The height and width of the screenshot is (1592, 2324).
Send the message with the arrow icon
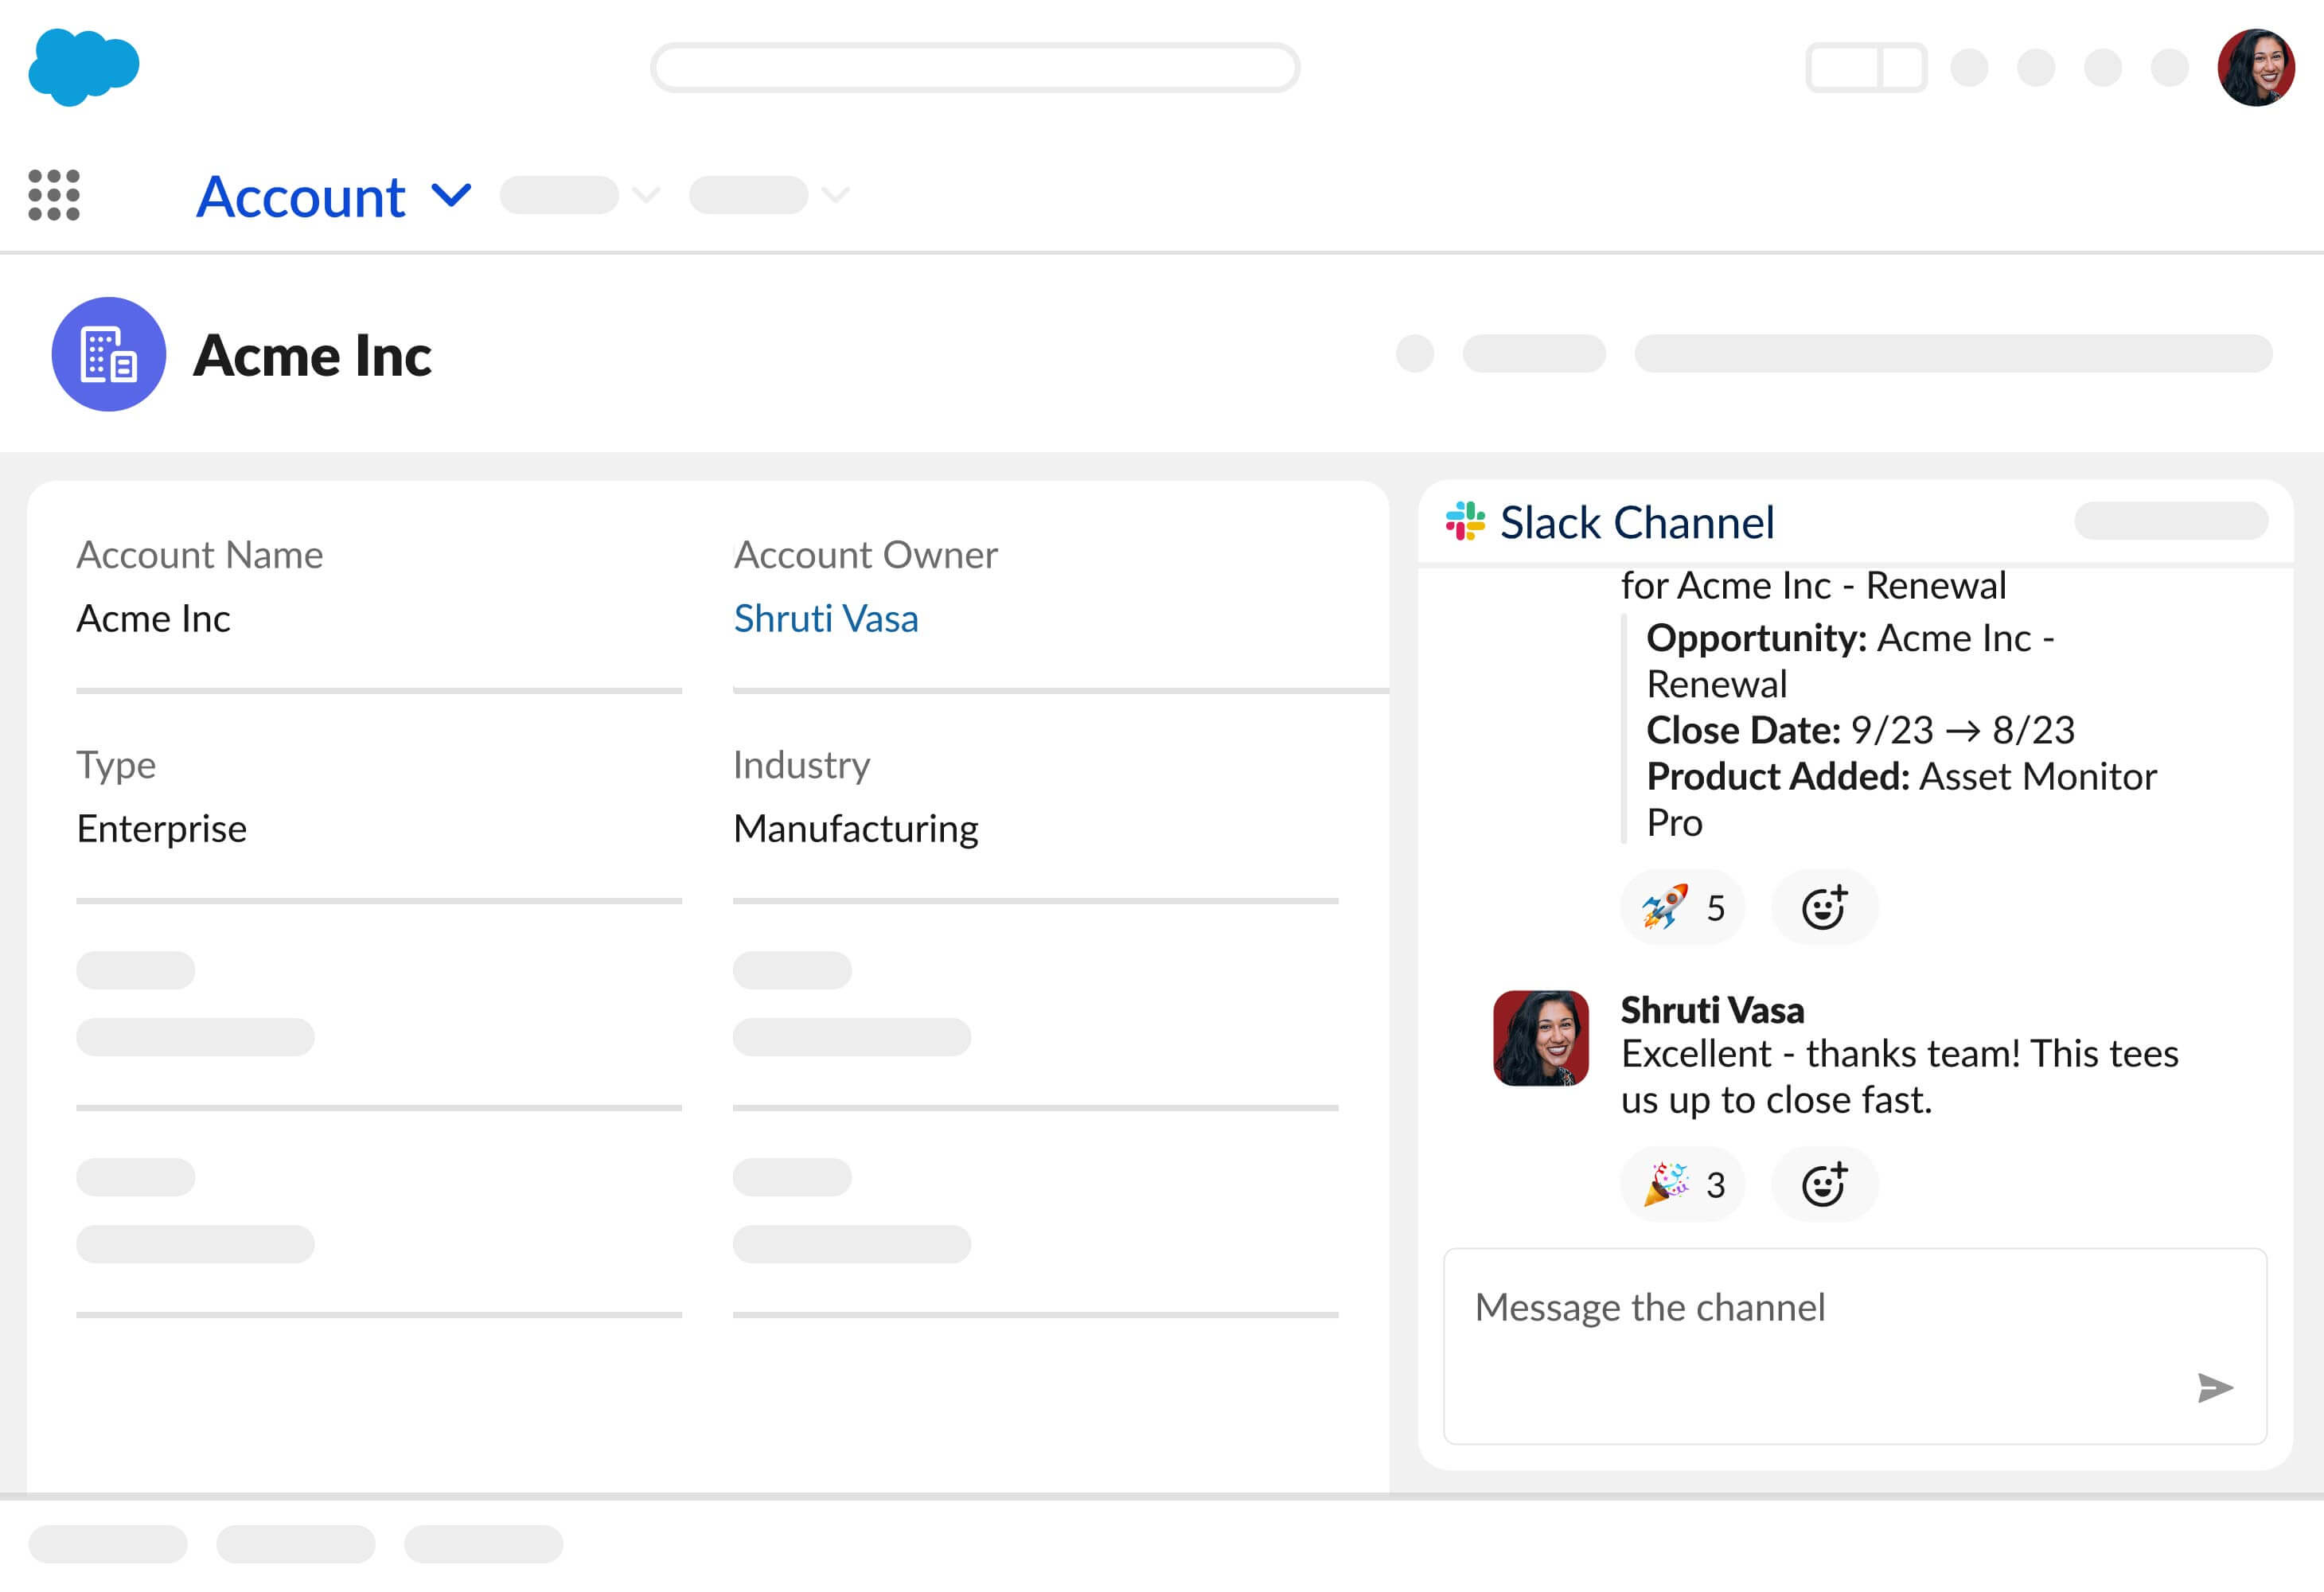[x=2215, y=1388]
